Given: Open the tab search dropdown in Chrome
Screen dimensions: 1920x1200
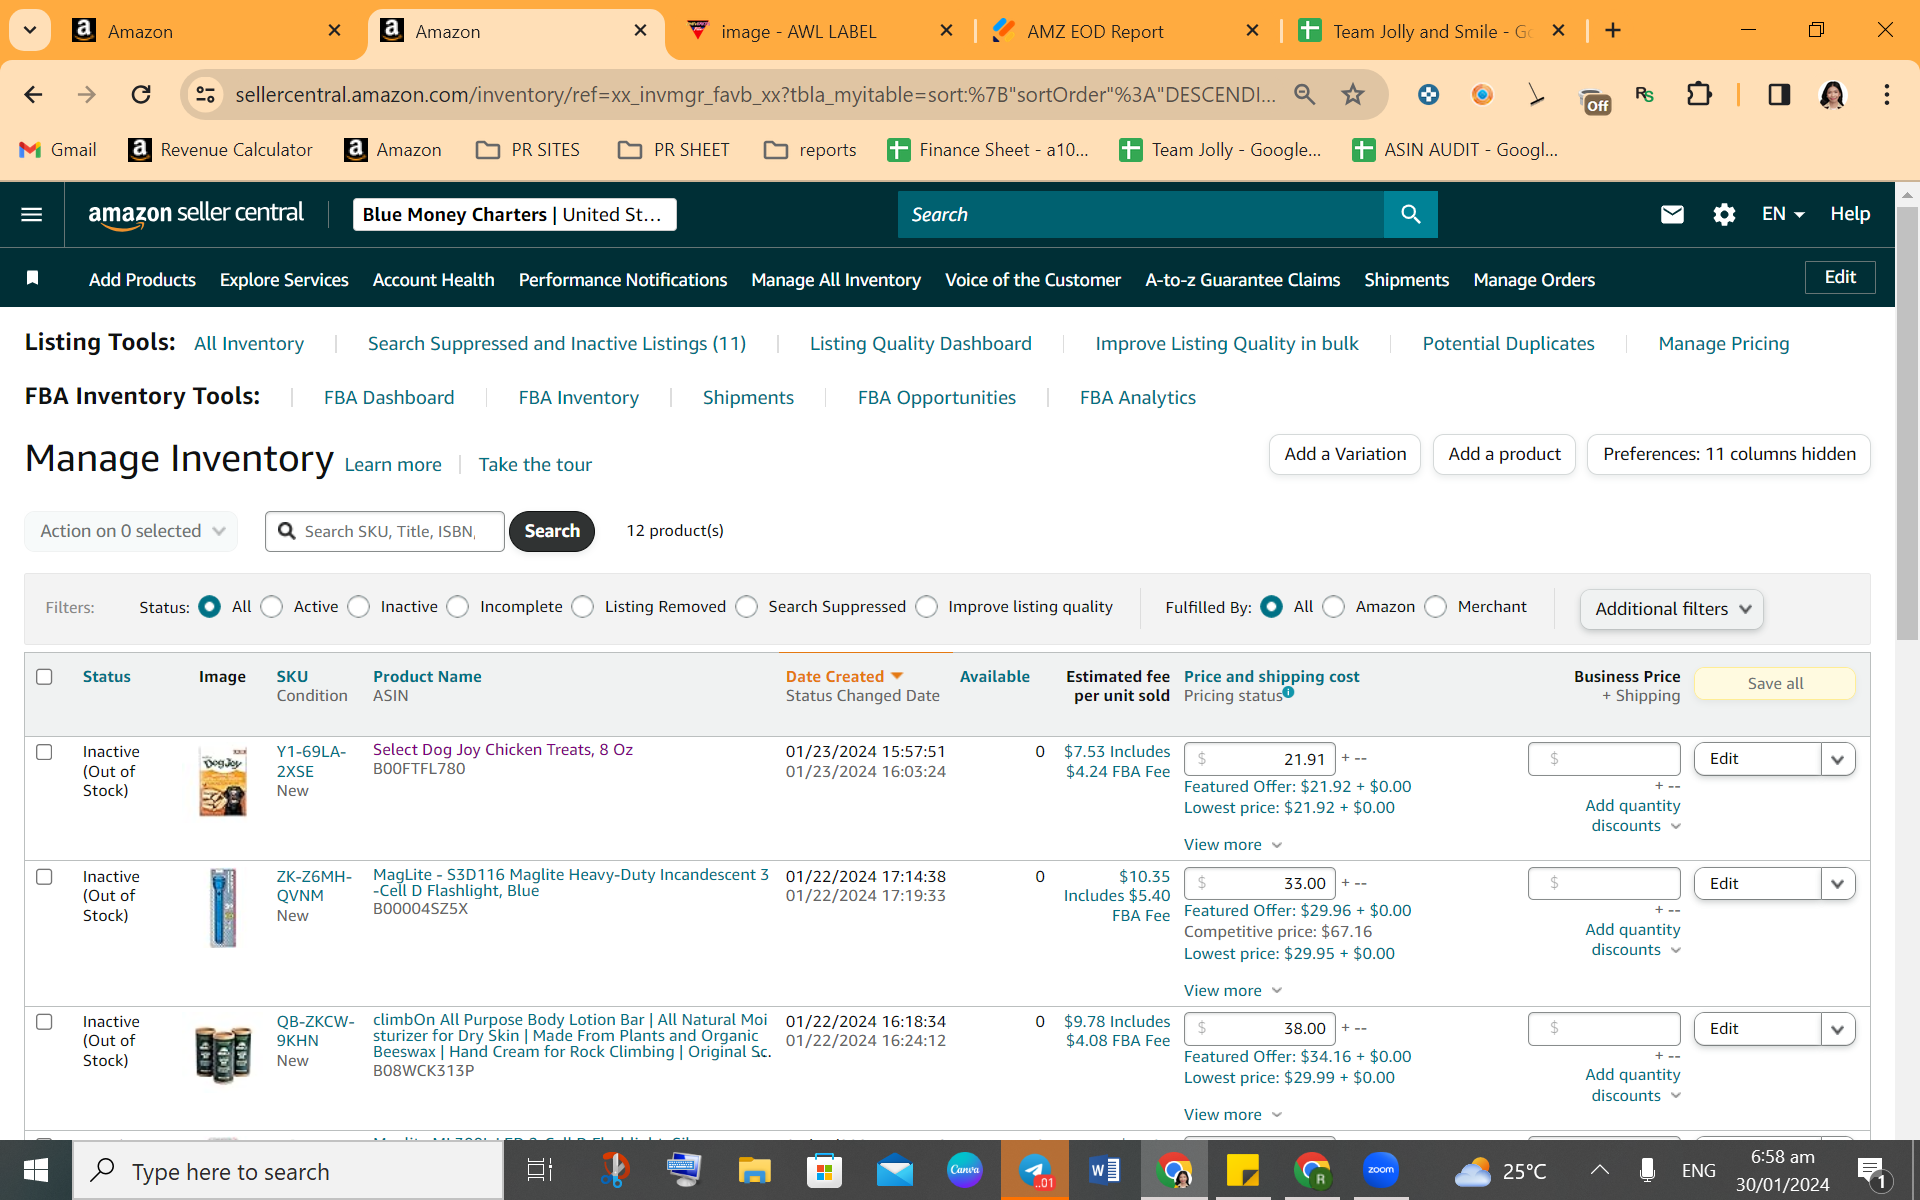Looking at the screenshot, I should coord(30,31).
